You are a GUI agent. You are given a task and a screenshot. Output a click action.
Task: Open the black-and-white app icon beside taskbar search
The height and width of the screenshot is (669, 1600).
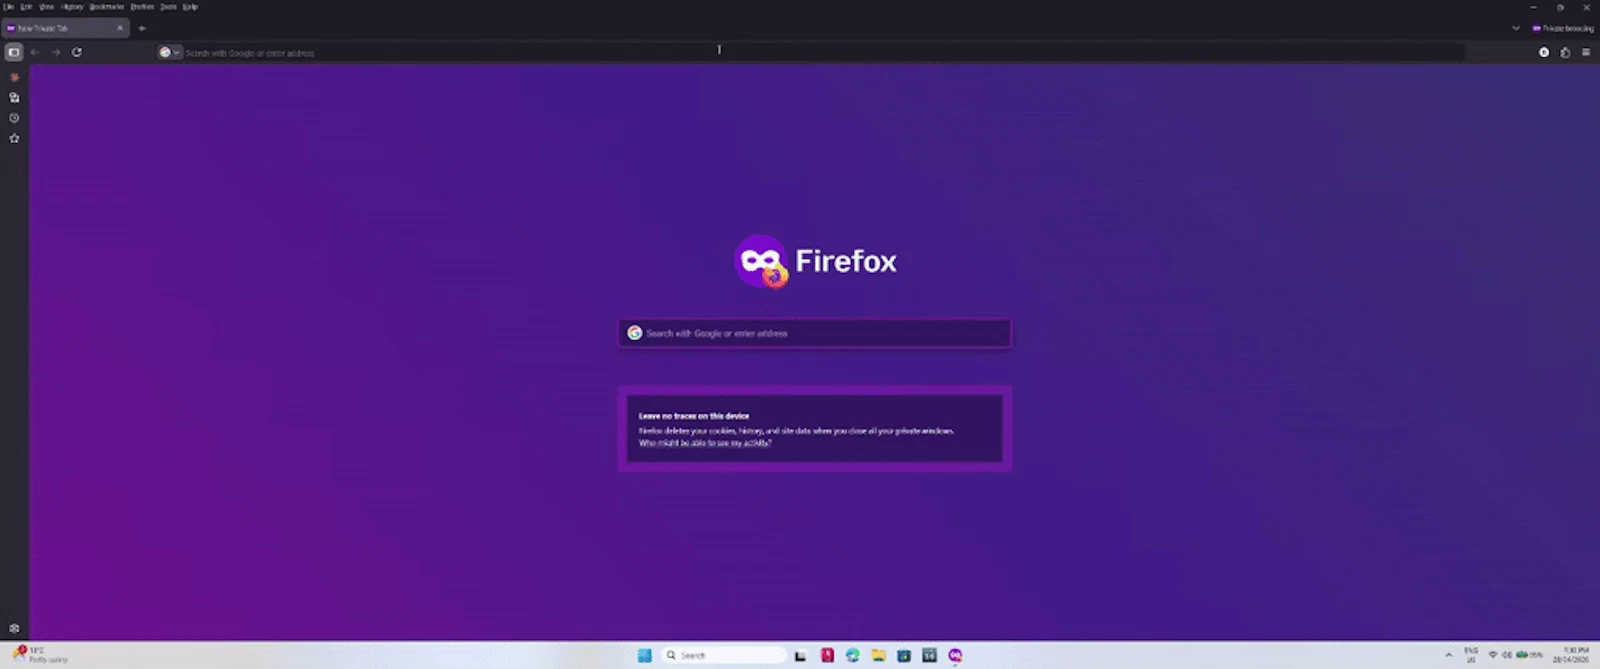tap(800, 655)
